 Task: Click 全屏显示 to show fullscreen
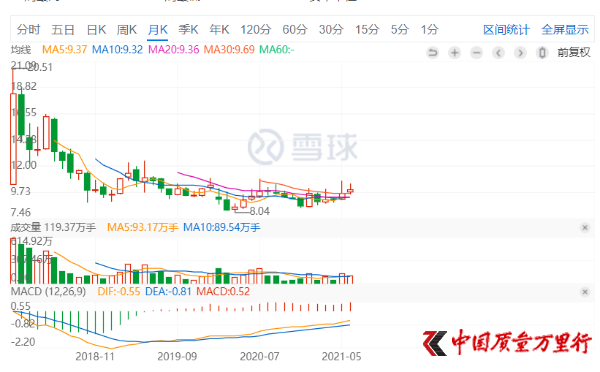pyautogui.click(x=565, y=29)
